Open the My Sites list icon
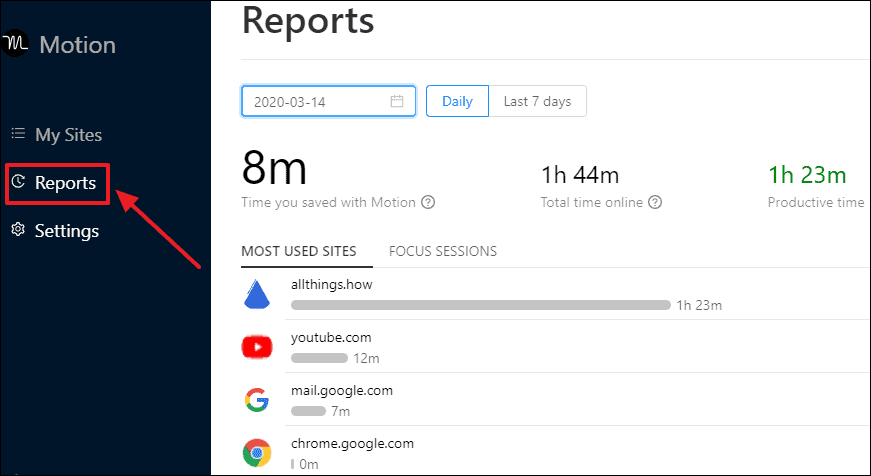This screenshot has height=476, width=871. 18,134
